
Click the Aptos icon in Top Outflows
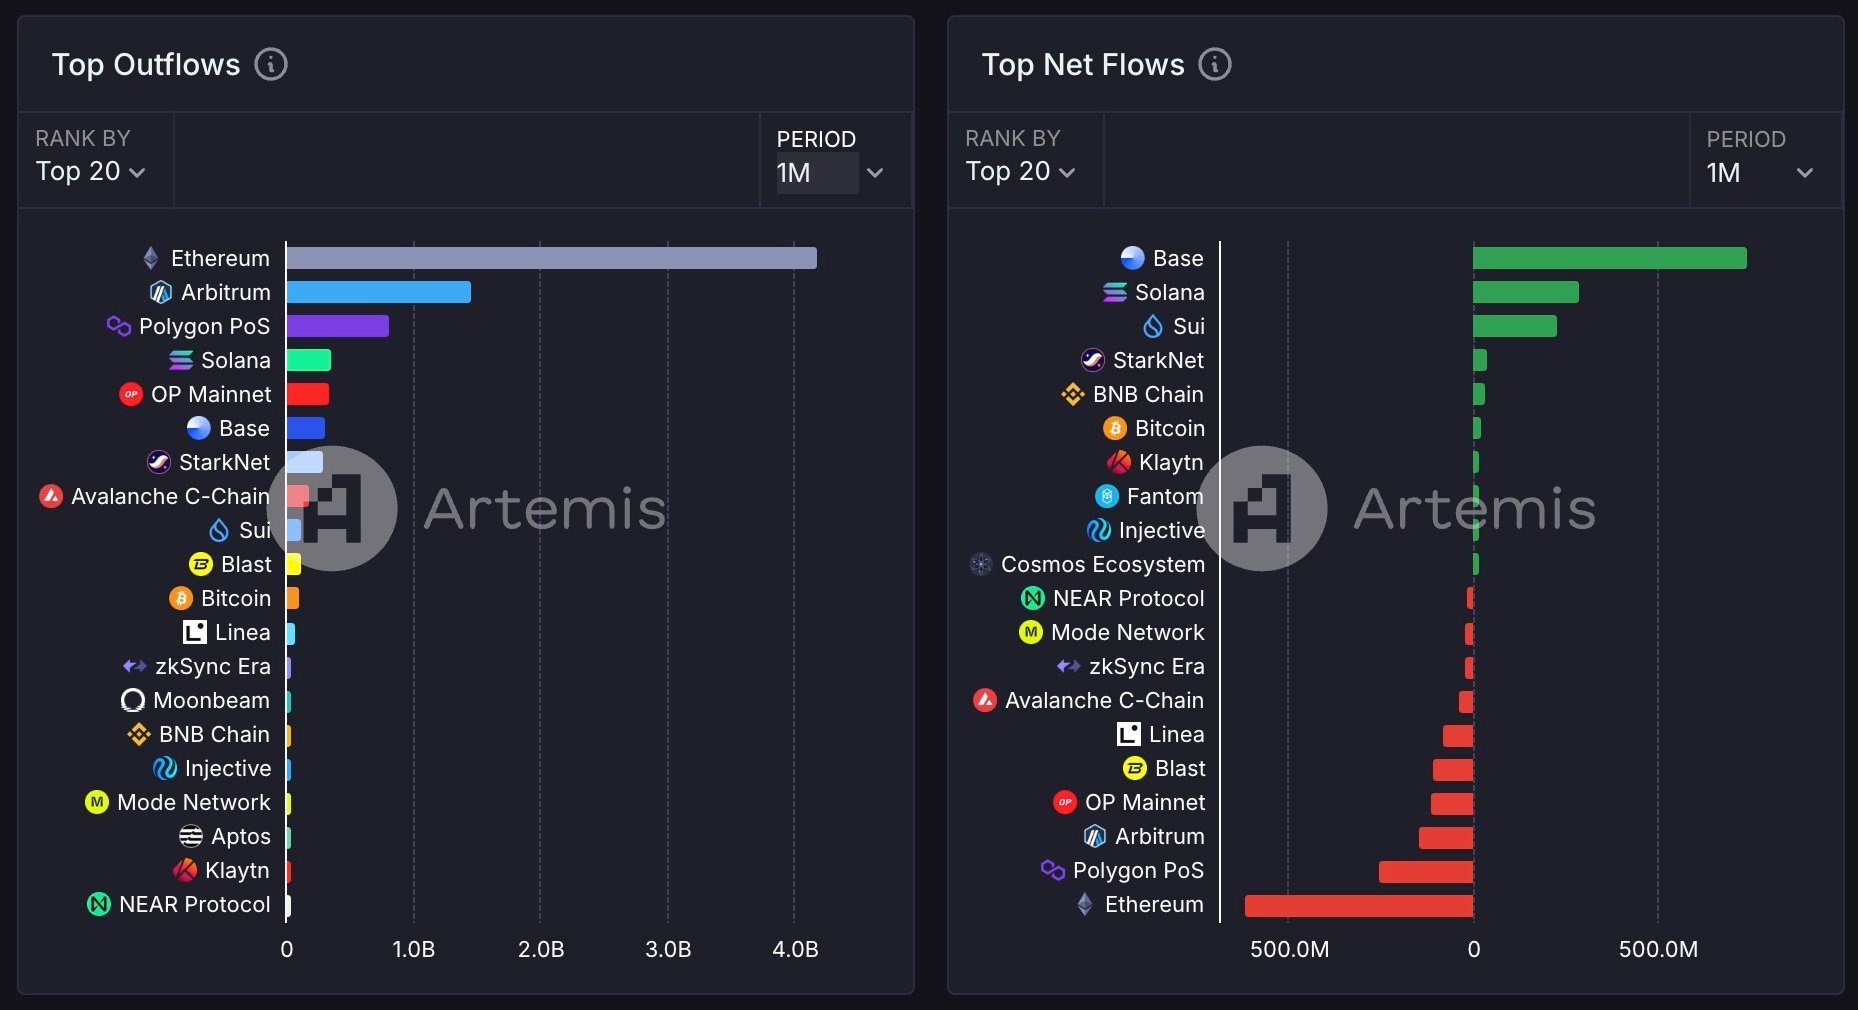pyautogui.click(x=191, y=836)
